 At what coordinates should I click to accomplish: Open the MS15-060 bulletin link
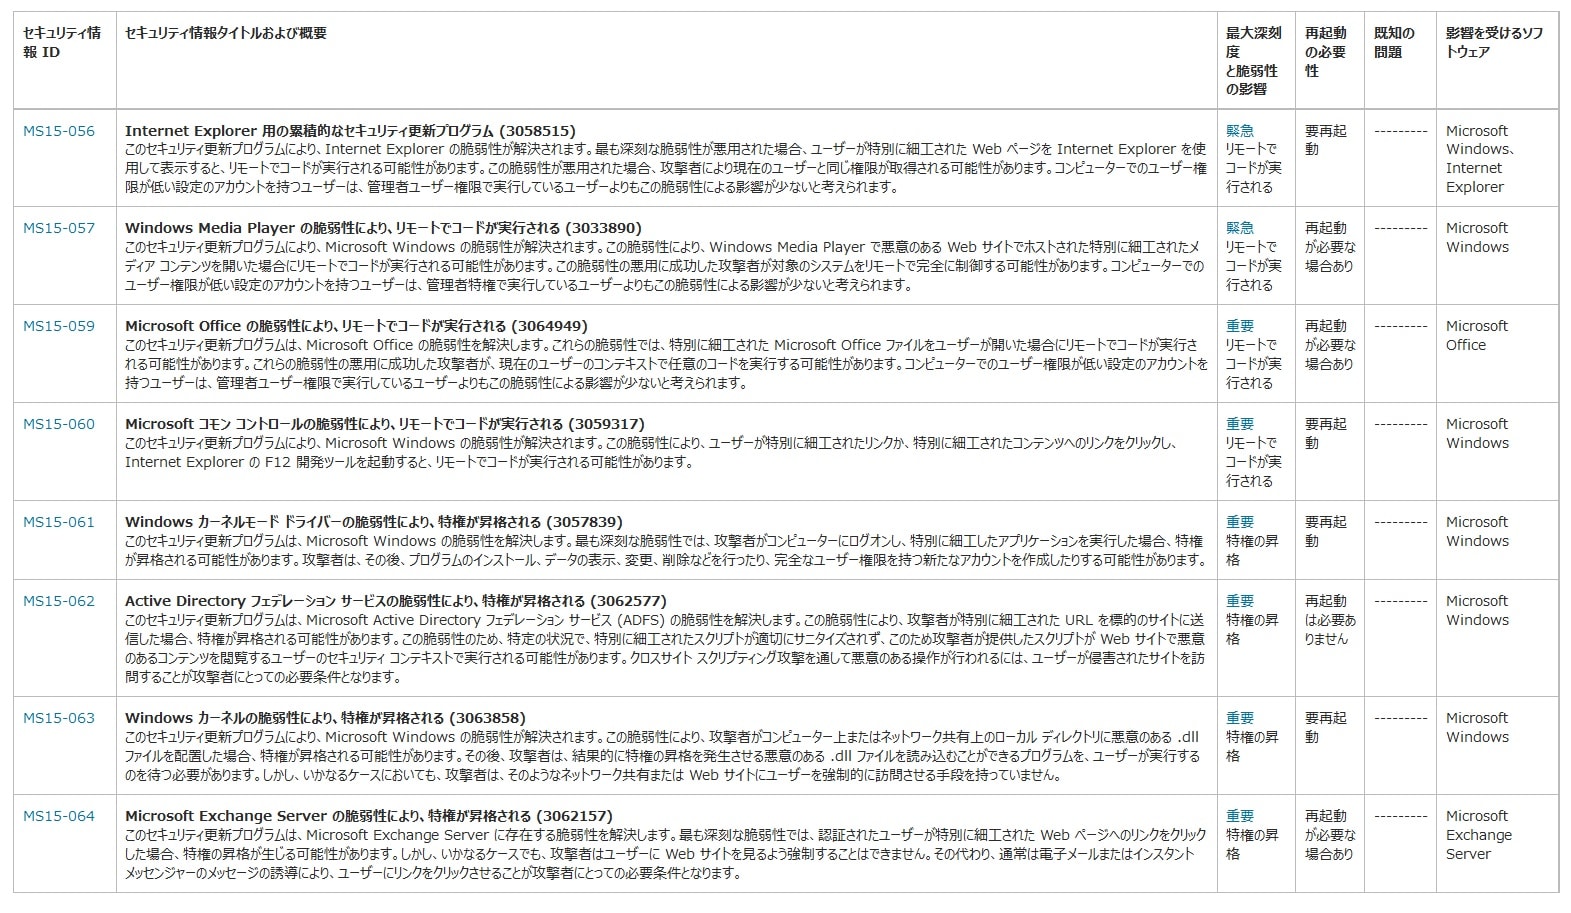click(x=59, y=424)
